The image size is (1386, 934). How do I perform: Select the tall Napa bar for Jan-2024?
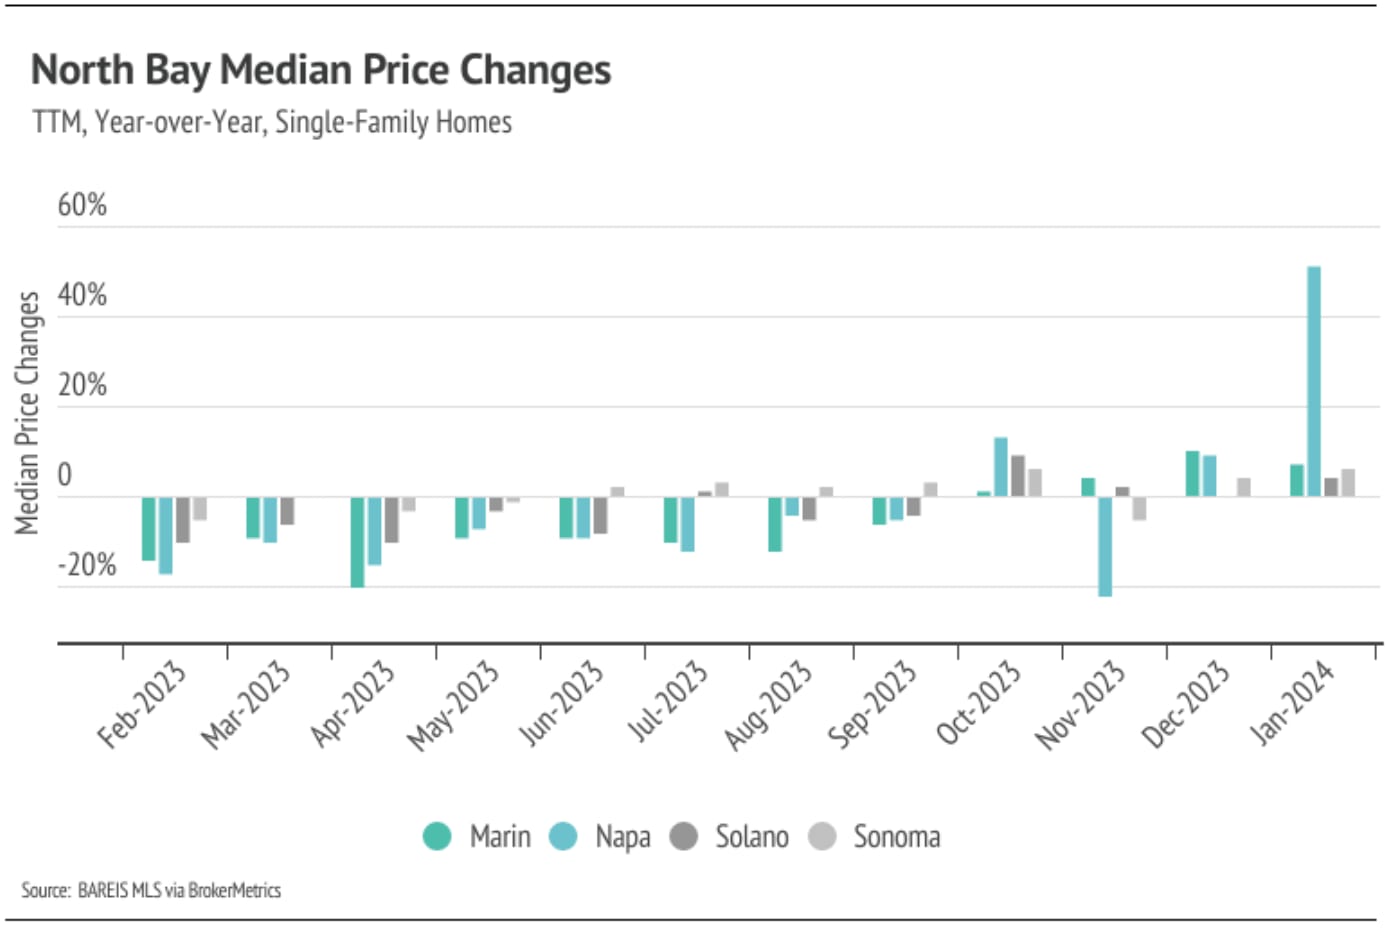(1314, 381)
